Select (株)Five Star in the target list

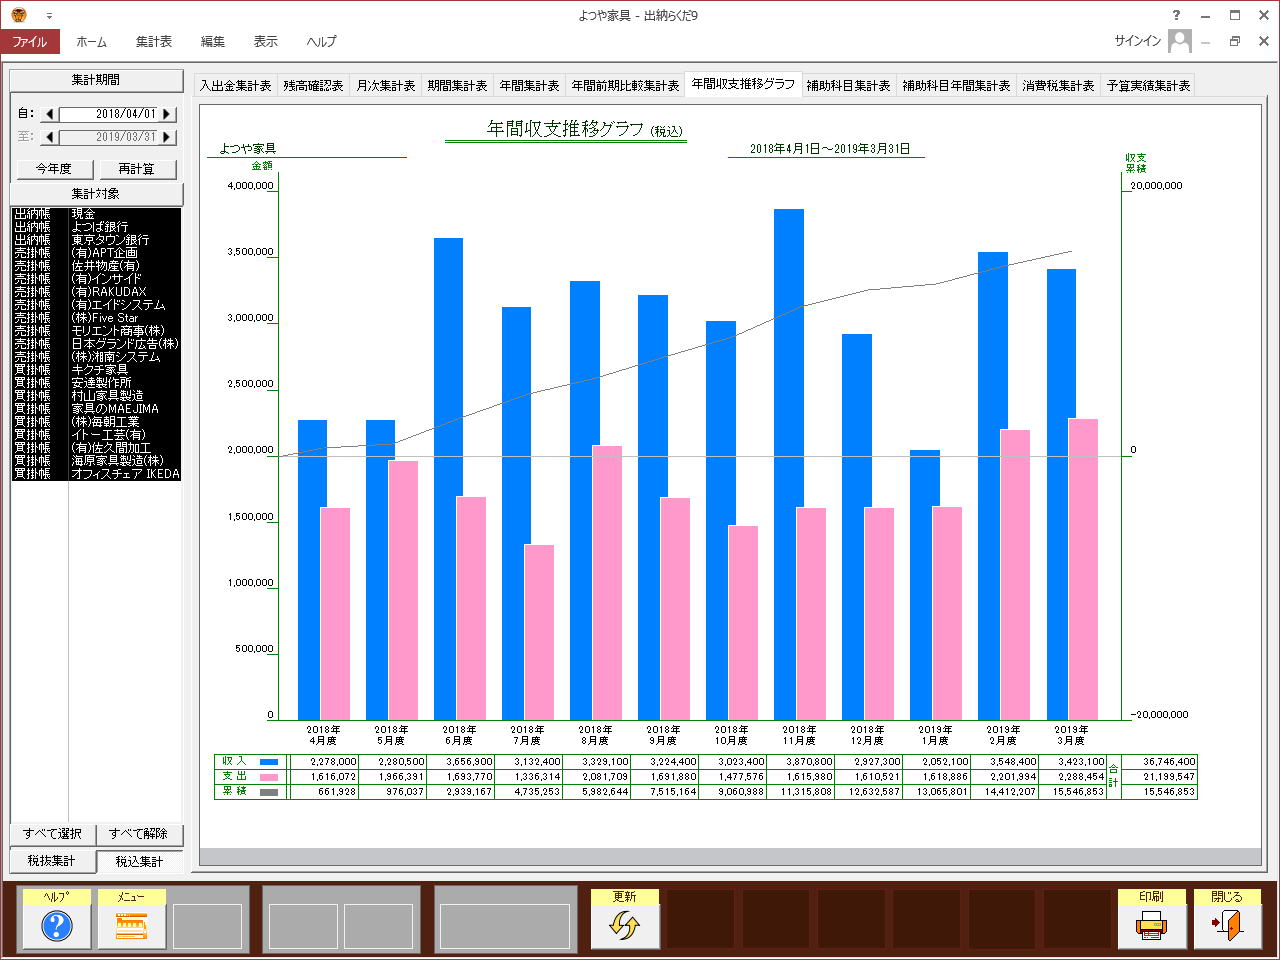pyautogui.click(x=96, y=318)
